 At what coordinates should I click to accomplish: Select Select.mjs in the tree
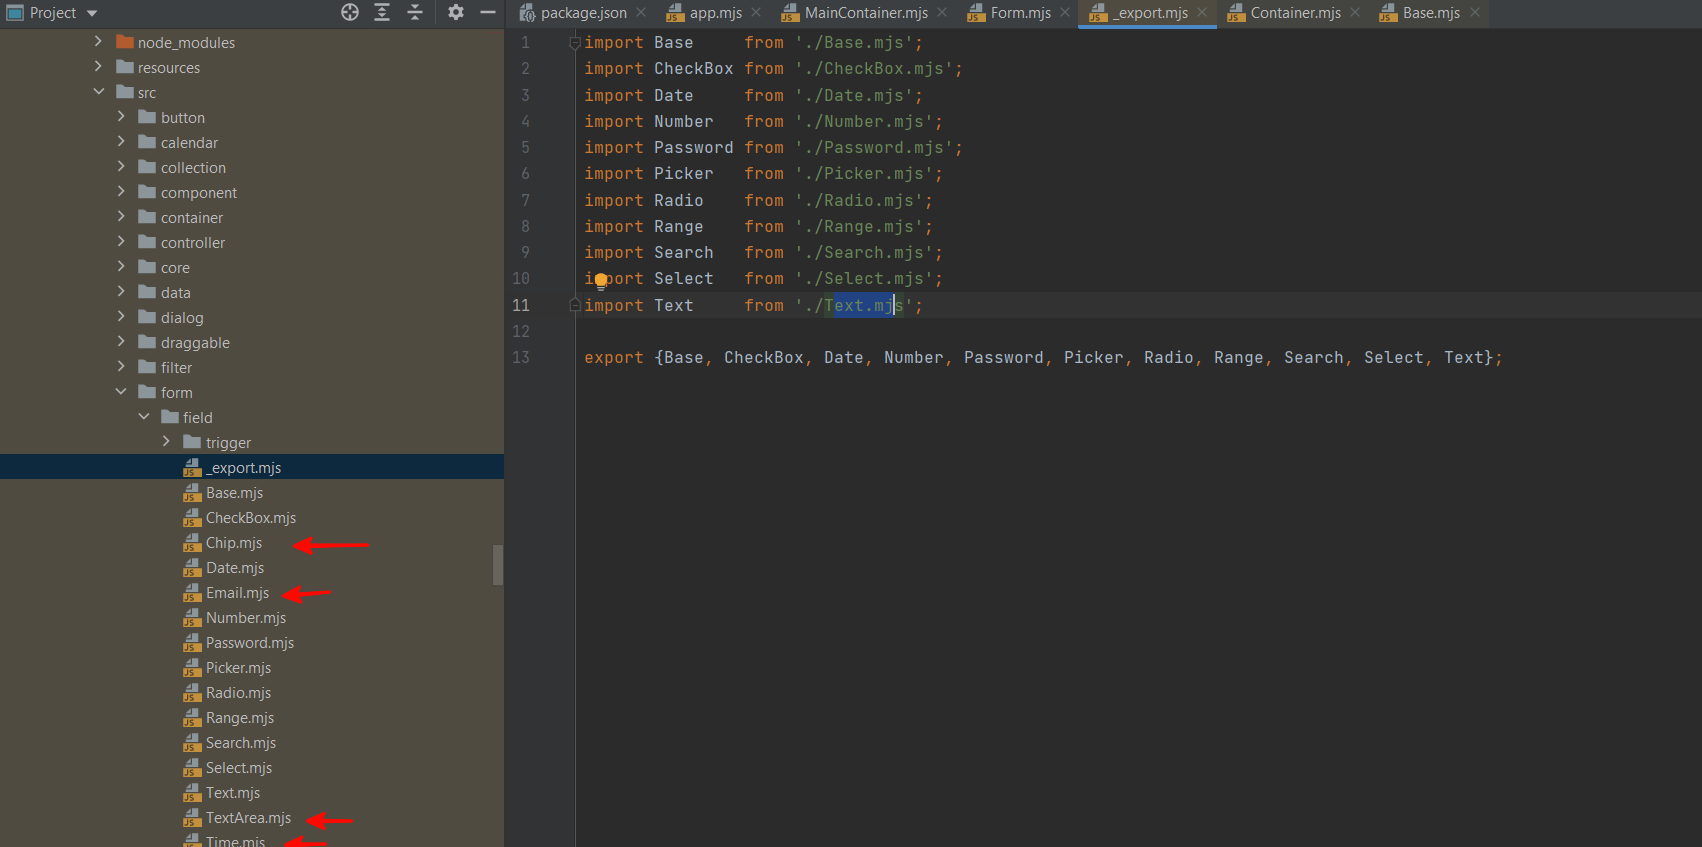(239, 768)
